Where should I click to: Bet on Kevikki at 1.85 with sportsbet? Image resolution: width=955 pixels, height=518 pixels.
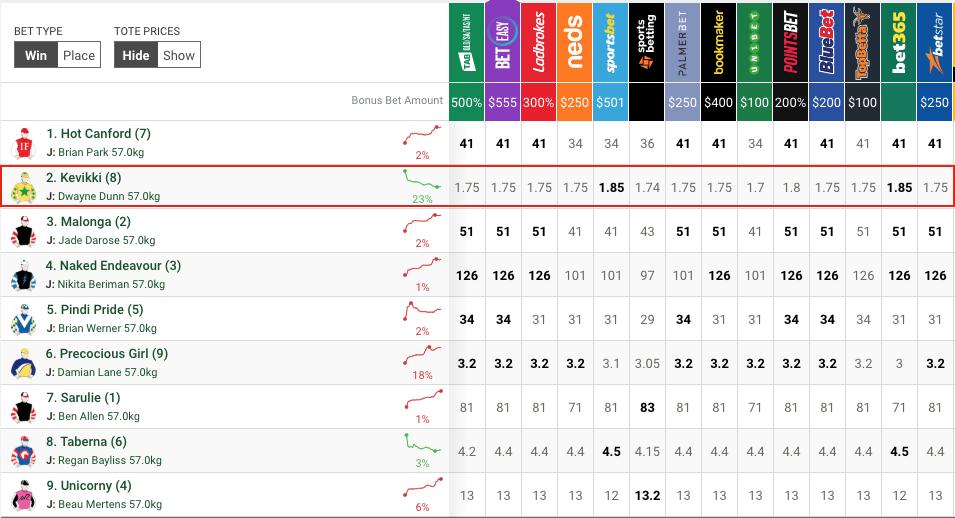point(611,188)
